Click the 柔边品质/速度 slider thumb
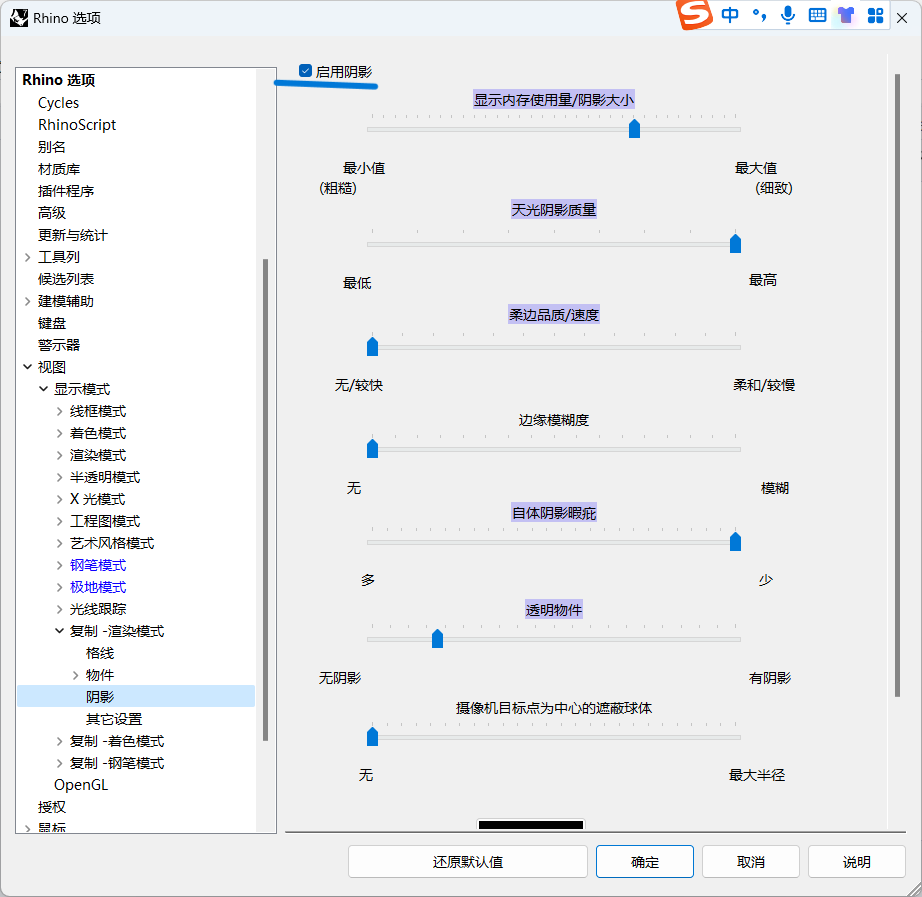The image size is (922, 897). coord(372,346)
